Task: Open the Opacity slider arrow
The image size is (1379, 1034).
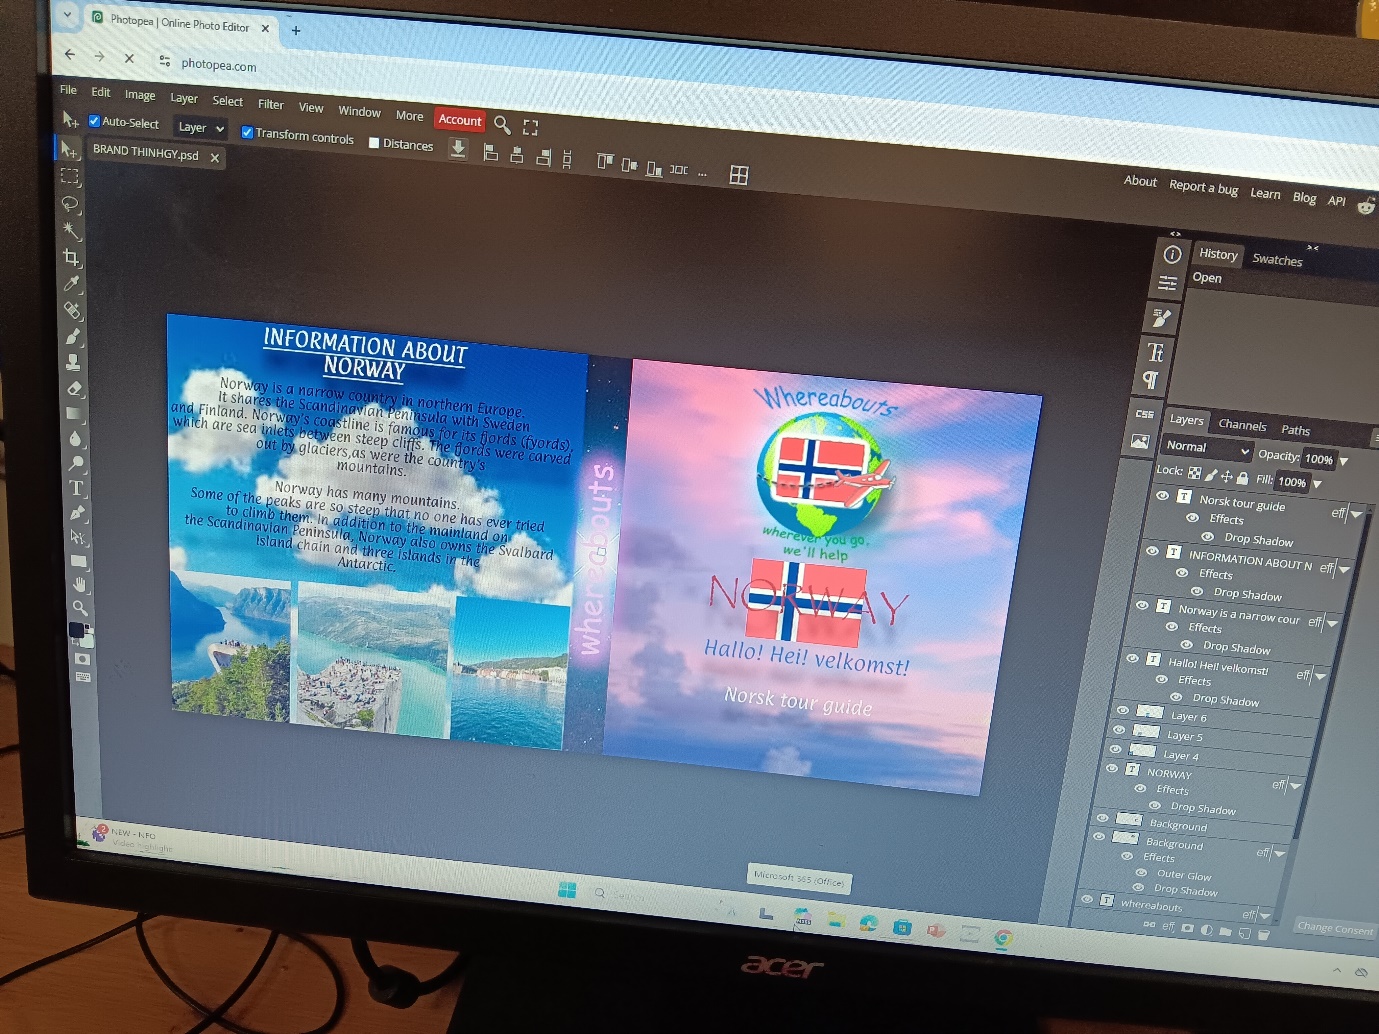Action: [1344, 461]
